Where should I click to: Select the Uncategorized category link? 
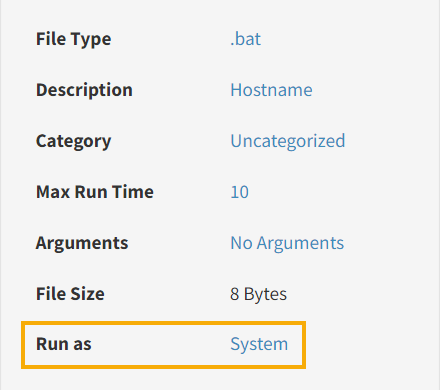click(x=288, y=141)
